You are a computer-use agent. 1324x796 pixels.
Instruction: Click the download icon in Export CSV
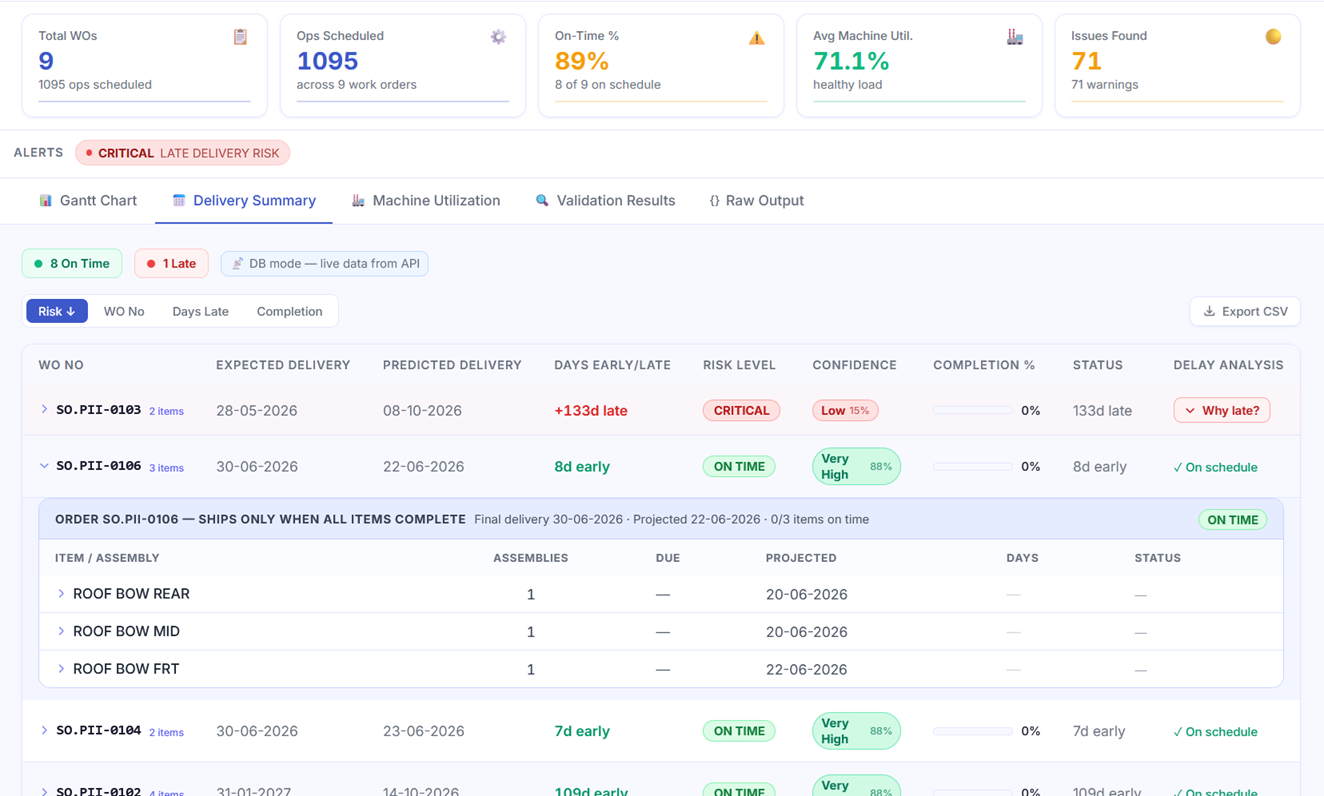pyautogui.click(x=1209, y=311)
